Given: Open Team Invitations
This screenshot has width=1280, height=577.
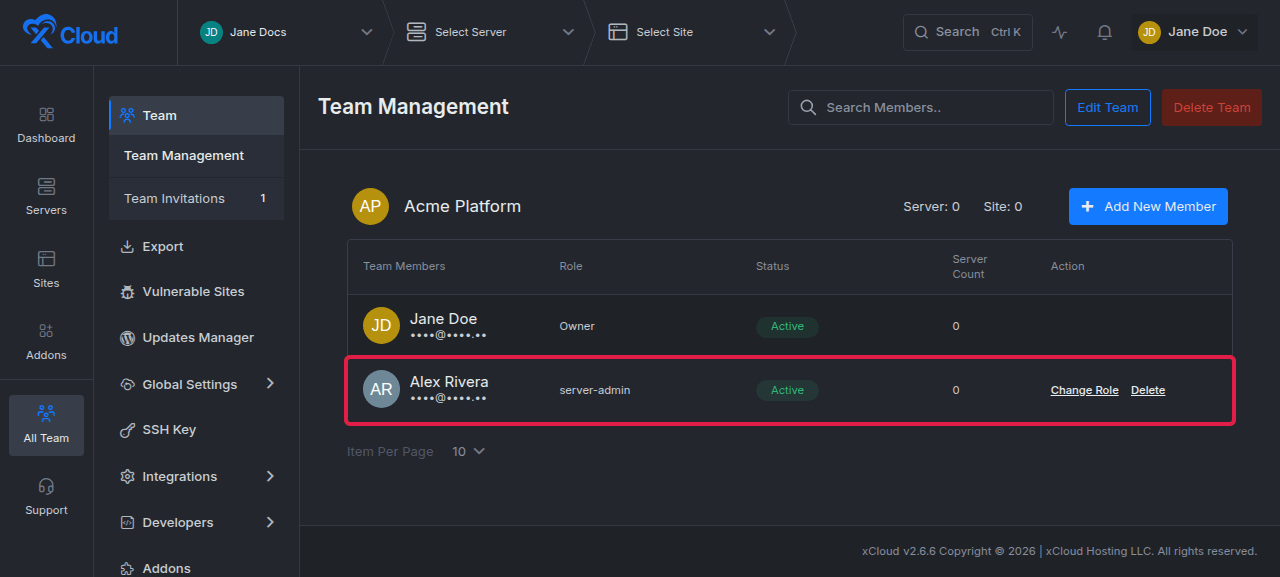Looking at the screenshot, I should pos(196,199).
